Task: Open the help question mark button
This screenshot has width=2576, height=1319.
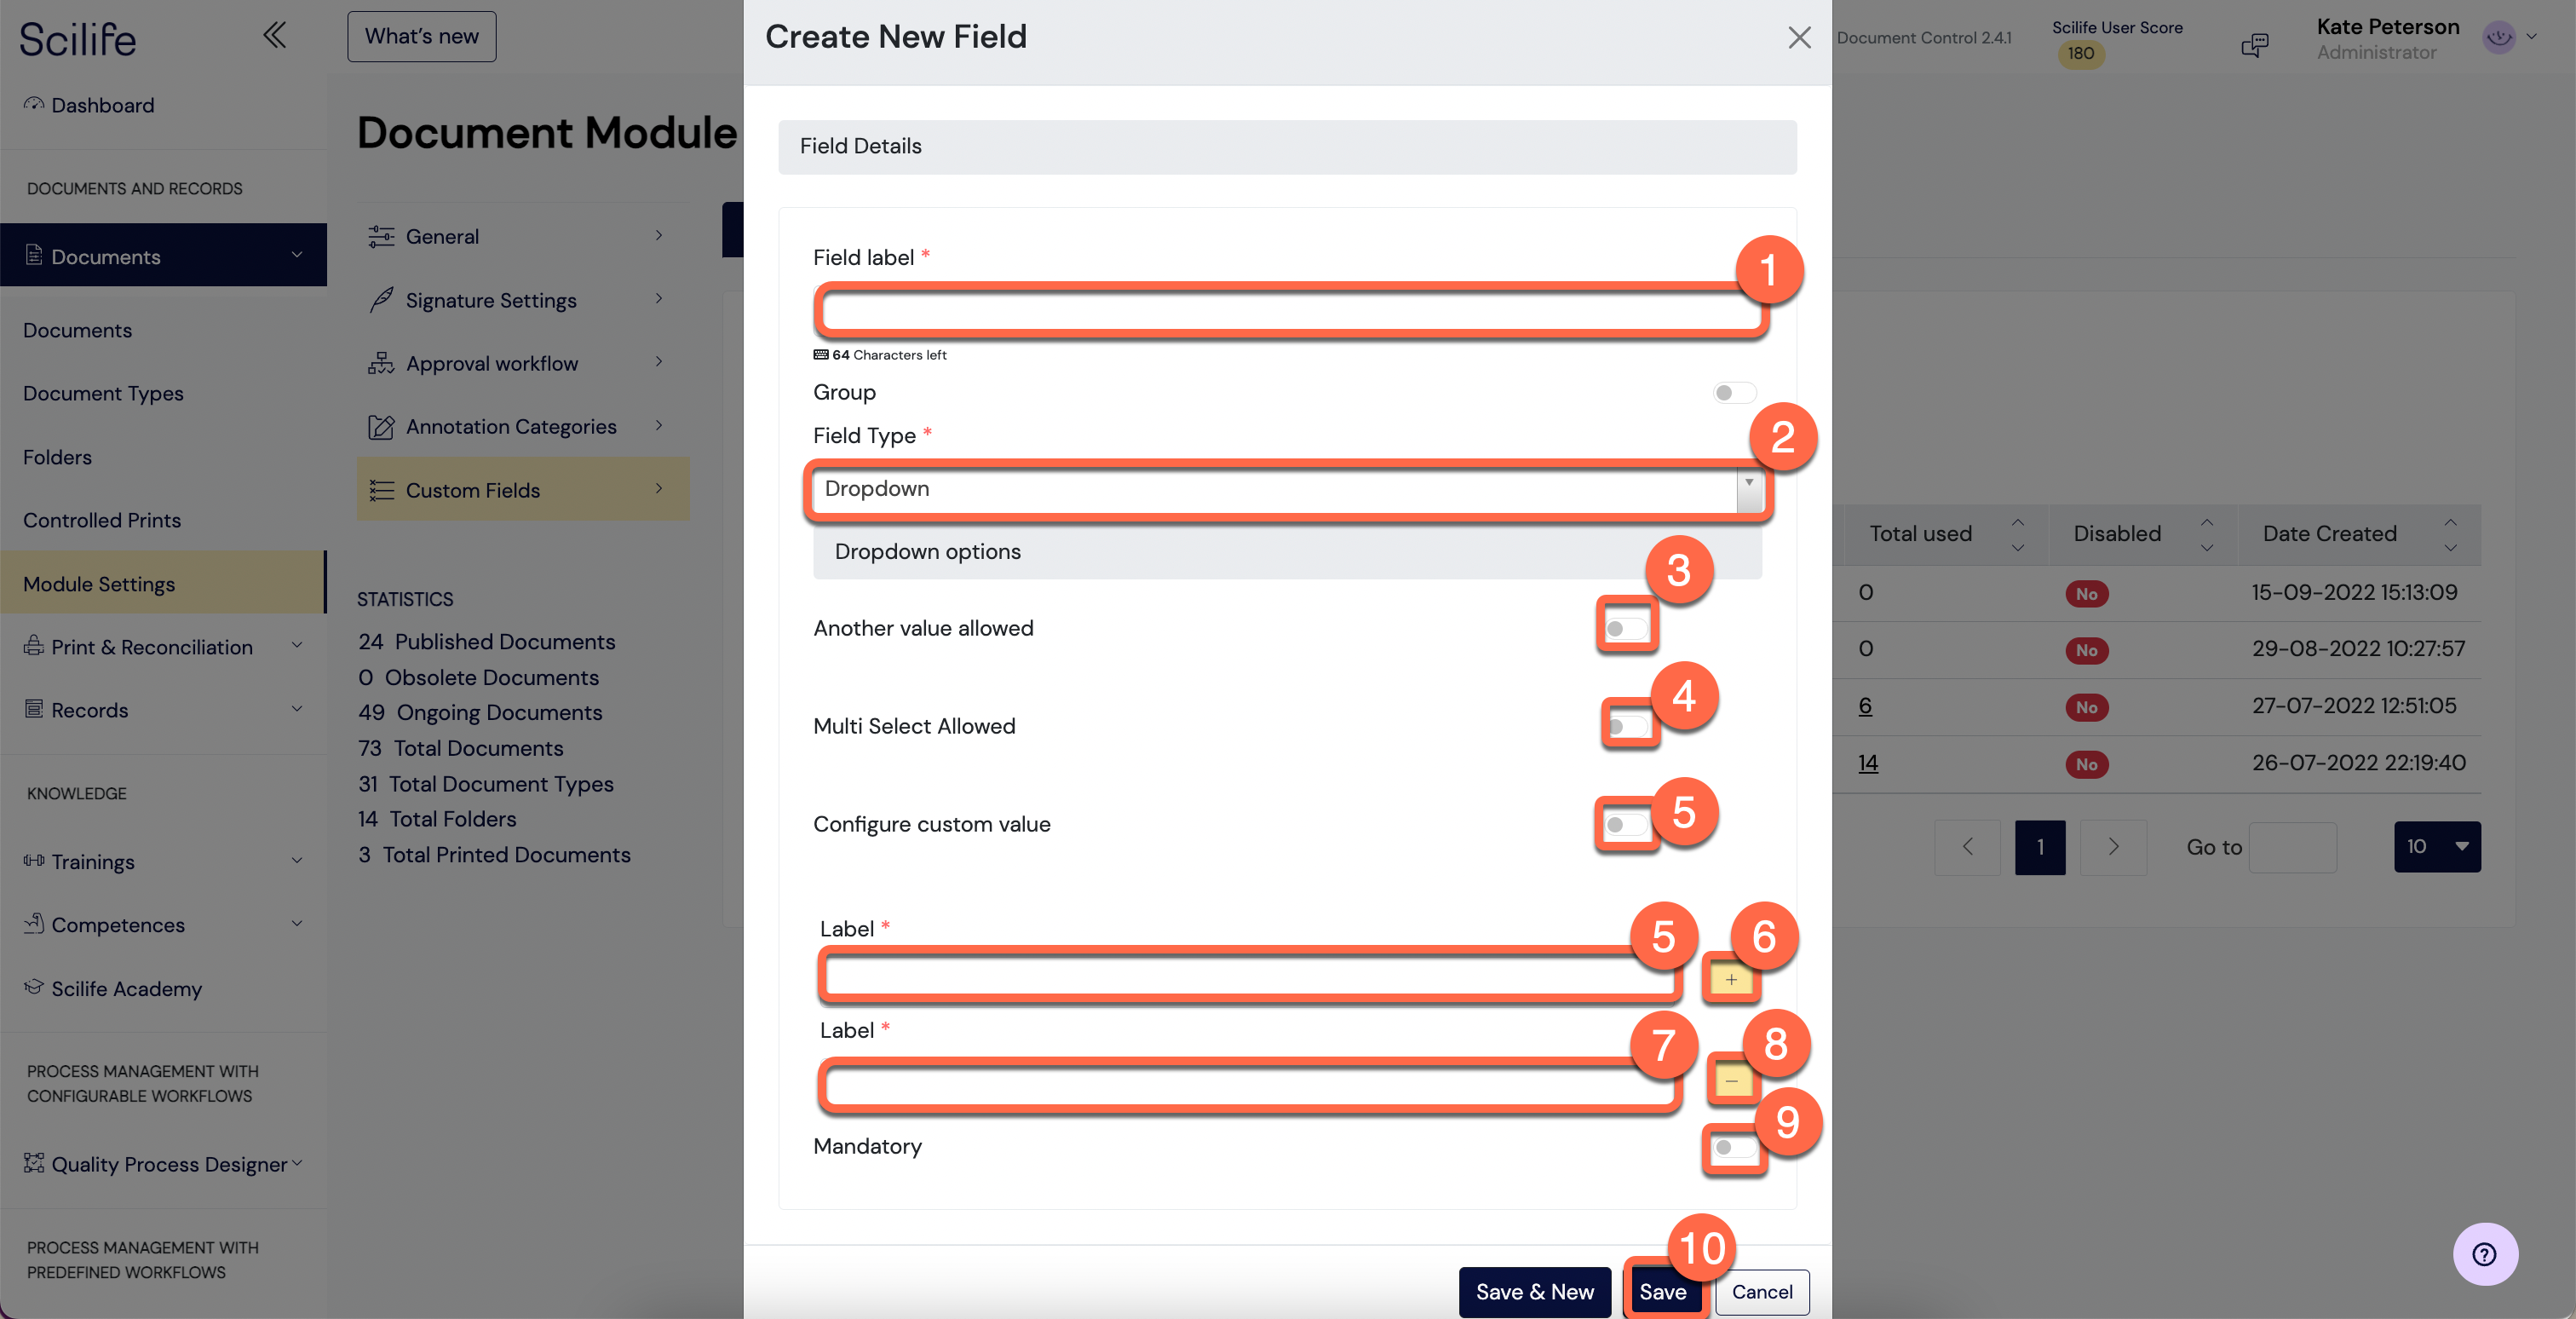Action: point(2485,1254)
